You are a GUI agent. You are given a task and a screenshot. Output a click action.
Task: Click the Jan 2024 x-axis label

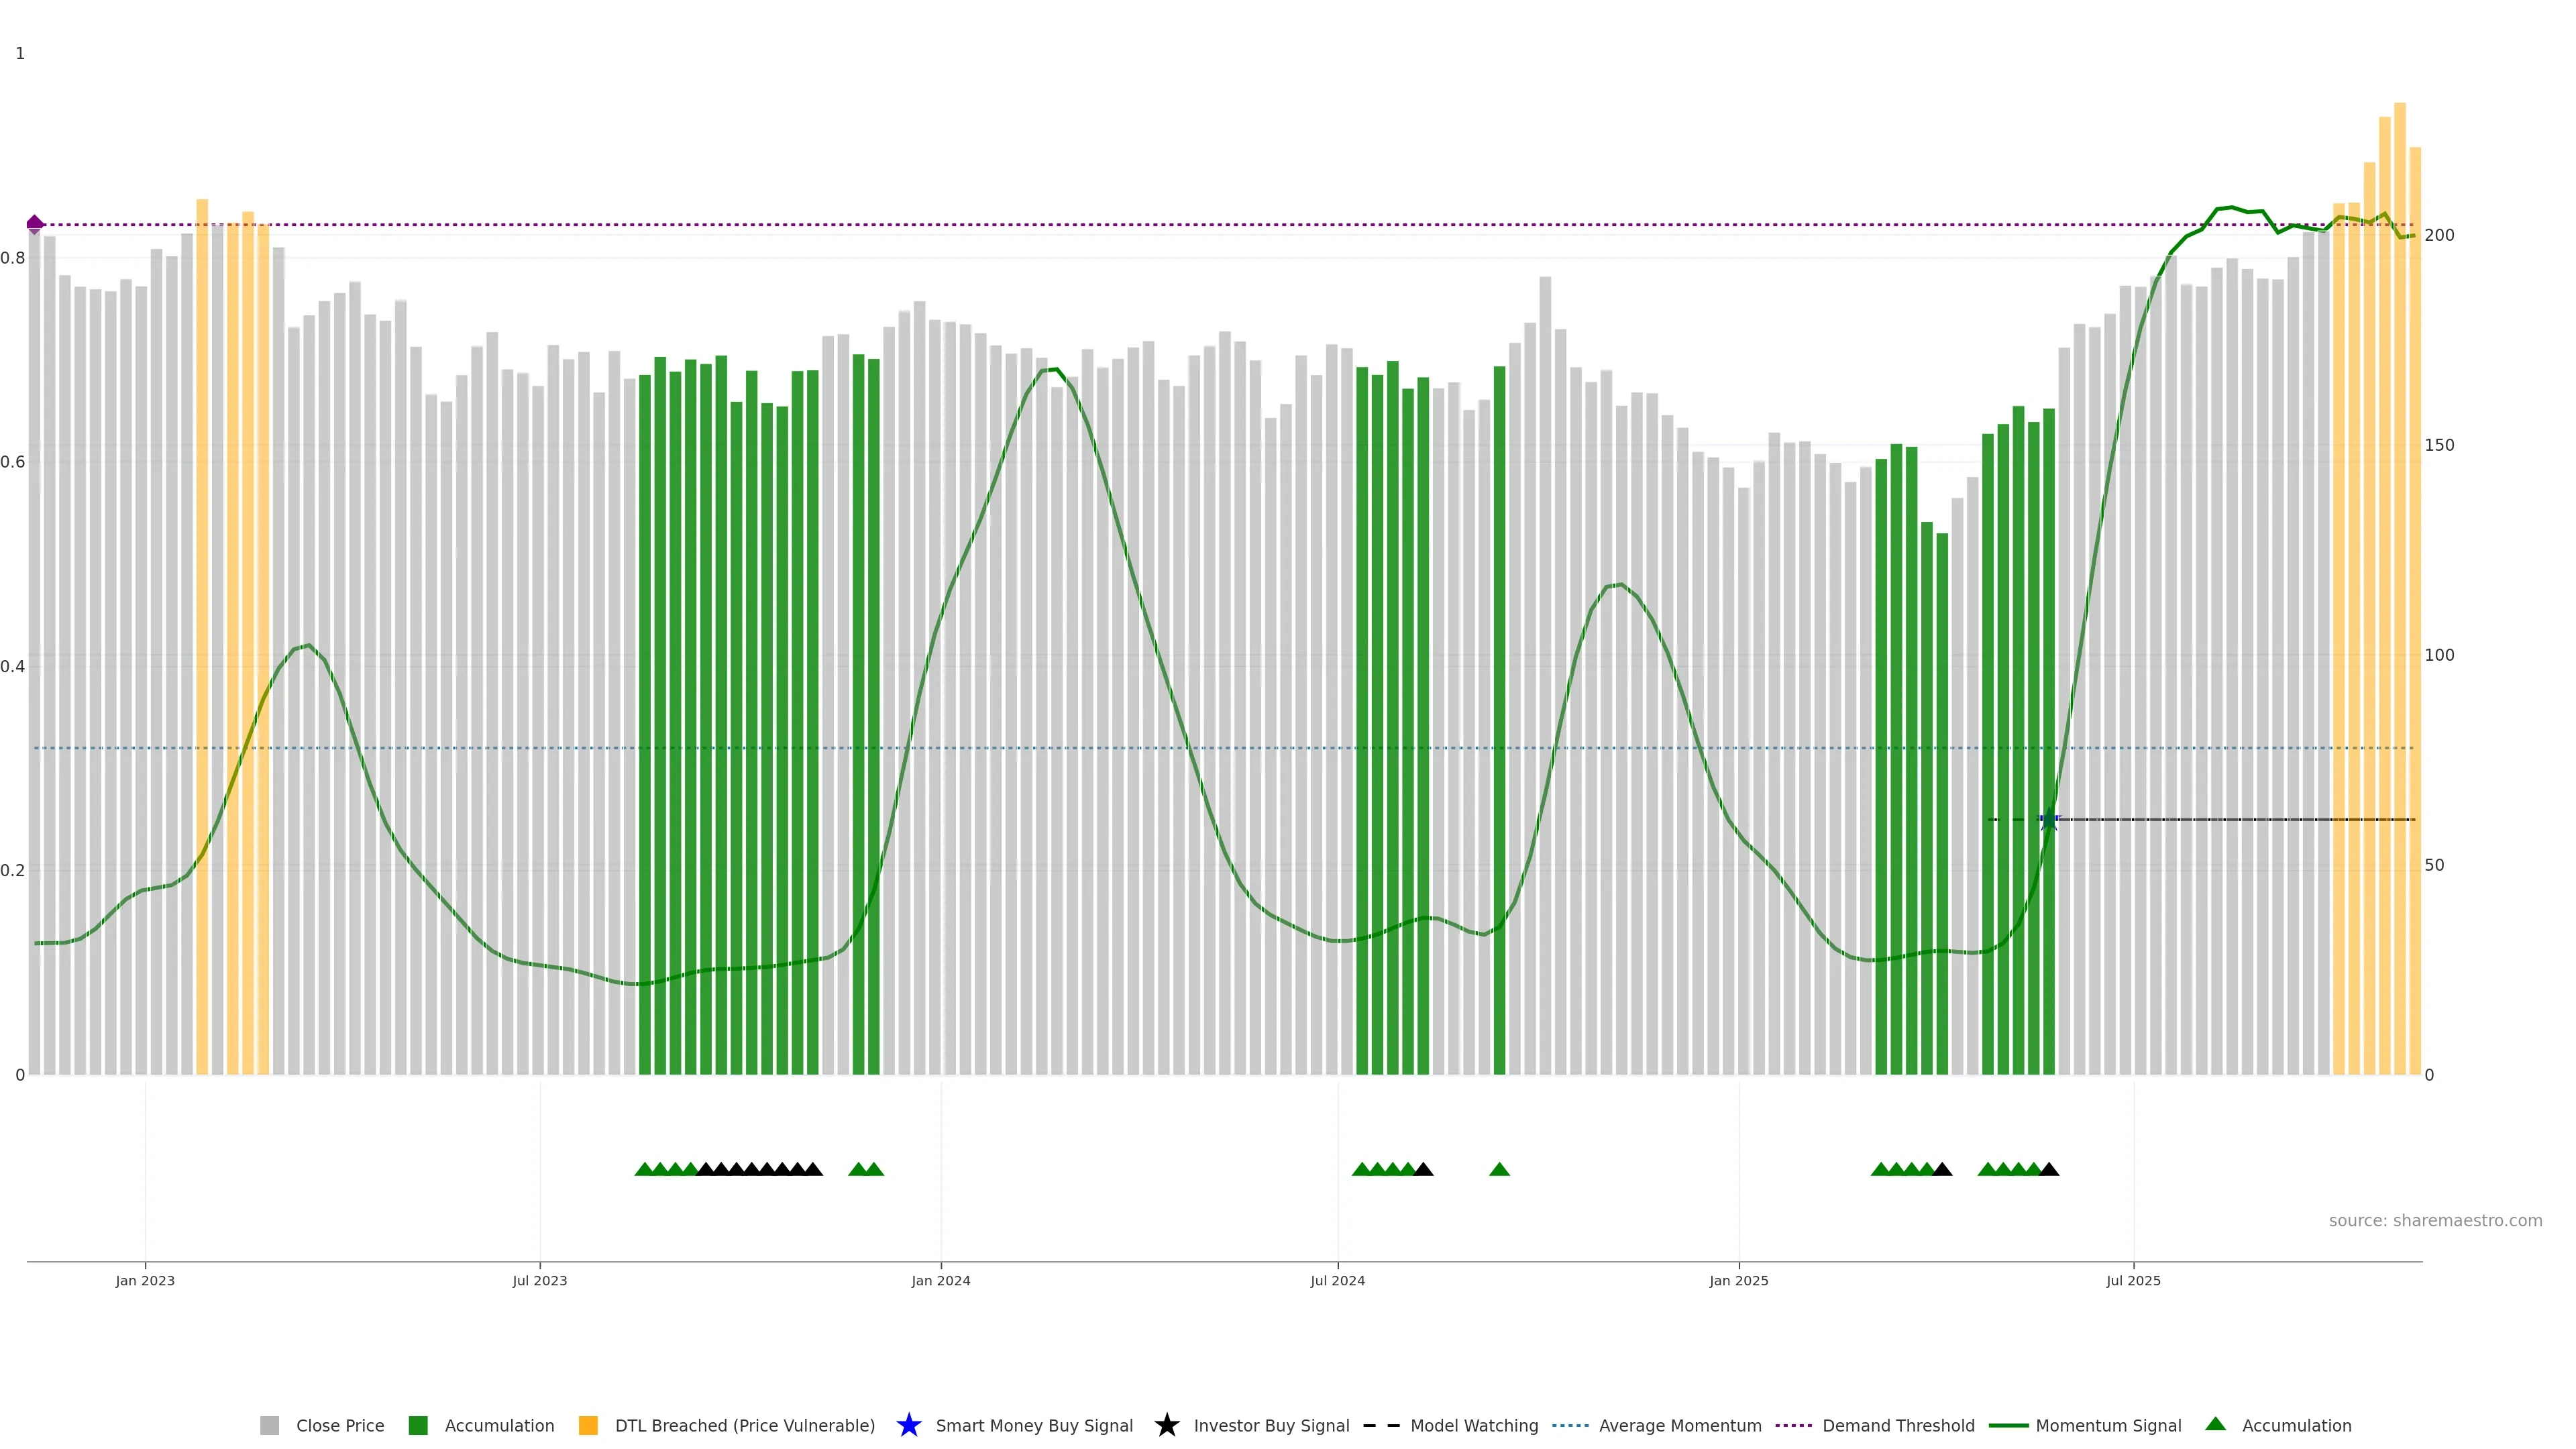(940, 1280)
